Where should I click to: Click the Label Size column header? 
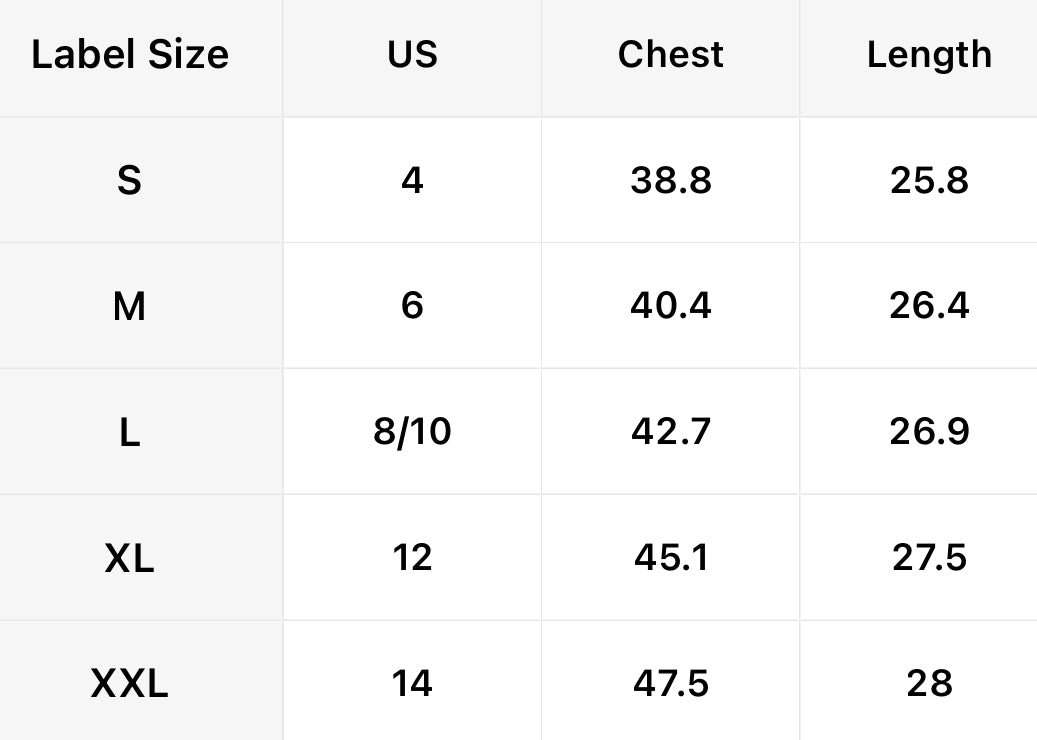(130, 55)
